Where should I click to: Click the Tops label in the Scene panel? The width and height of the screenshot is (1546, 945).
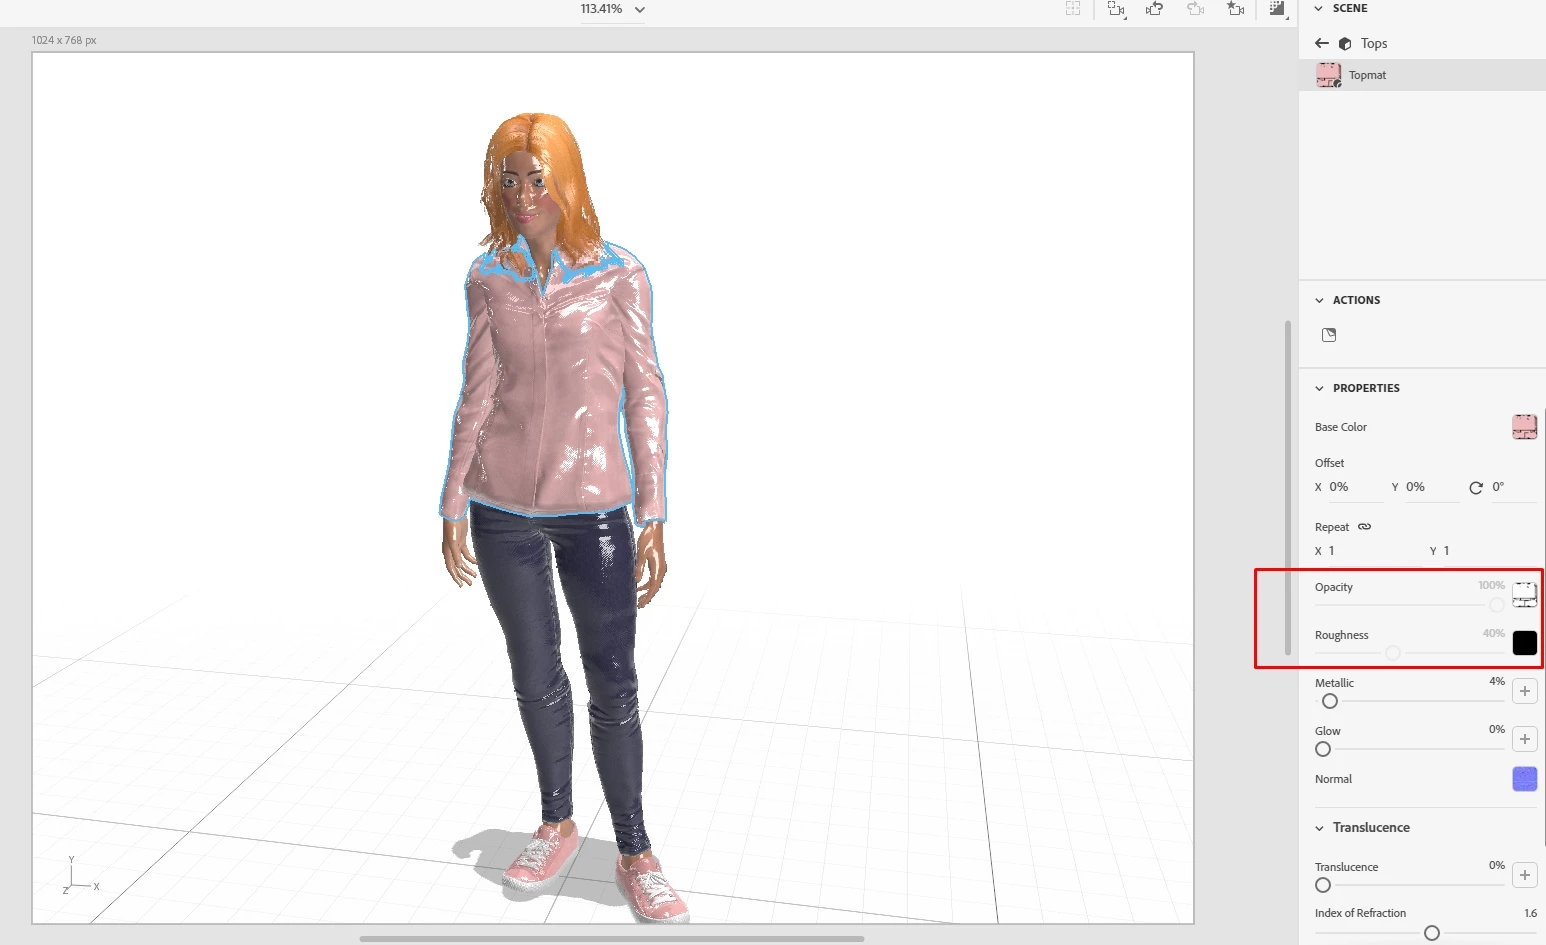point(1374,43)
